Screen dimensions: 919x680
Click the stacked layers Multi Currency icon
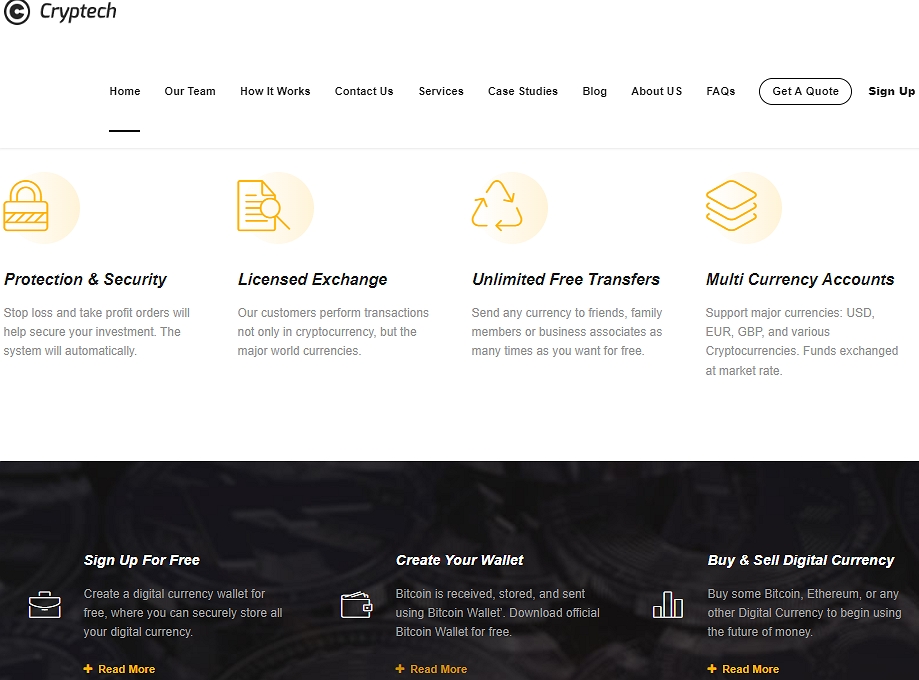pyautogui.click(x=731, y=205)
